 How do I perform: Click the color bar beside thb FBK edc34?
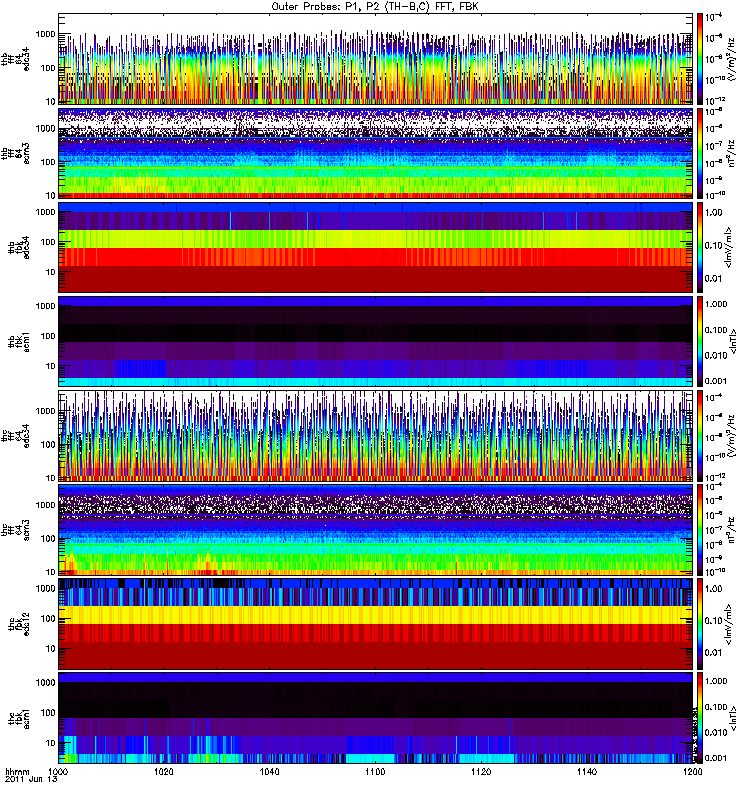point(701,247)
